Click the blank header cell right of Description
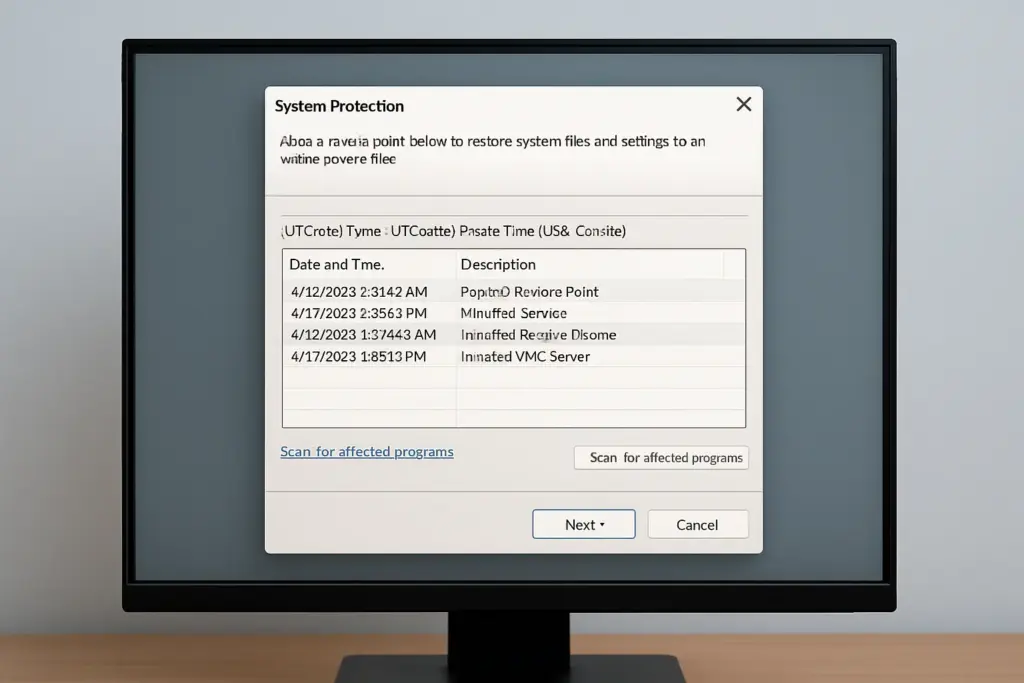This screenshot has height=683, width=1024. 734,264
